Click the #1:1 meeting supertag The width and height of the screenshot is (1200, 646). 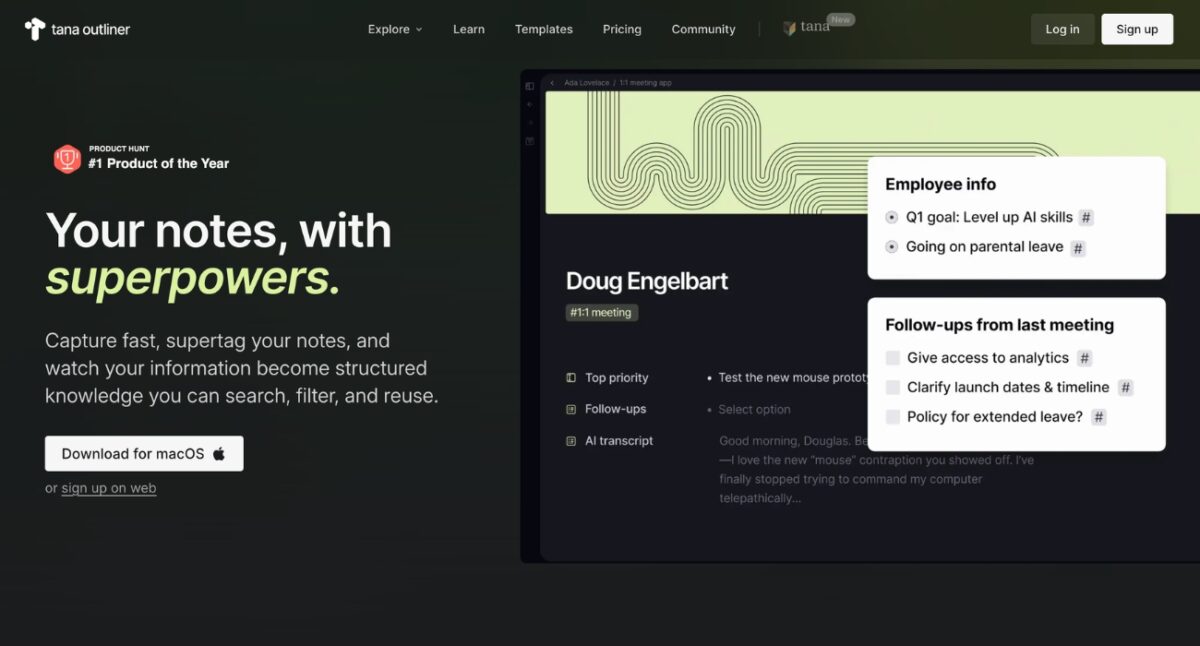click(601, 313)
